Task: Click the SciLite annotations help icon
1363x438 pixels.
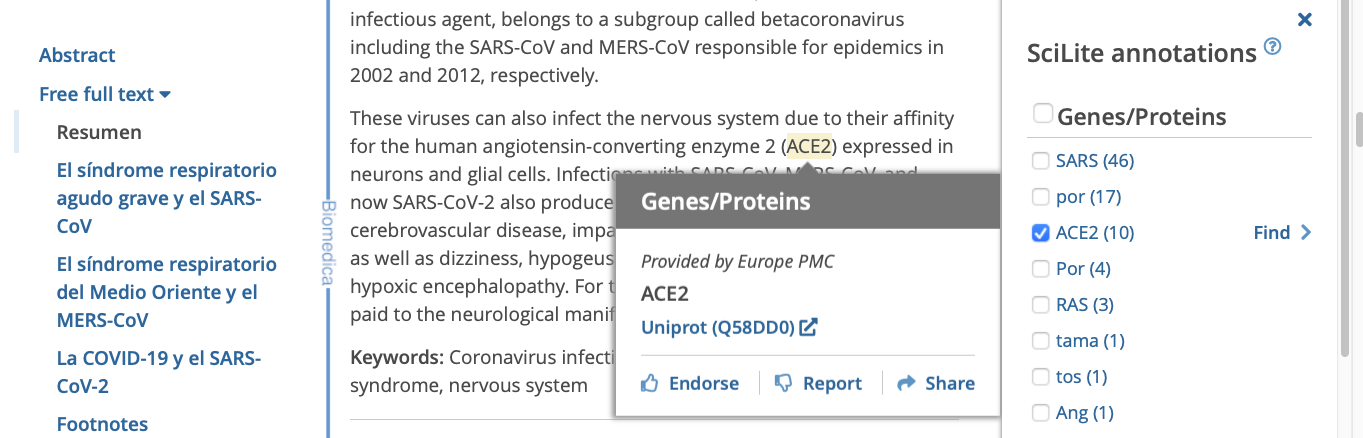Action: [x=1272, y=46]
